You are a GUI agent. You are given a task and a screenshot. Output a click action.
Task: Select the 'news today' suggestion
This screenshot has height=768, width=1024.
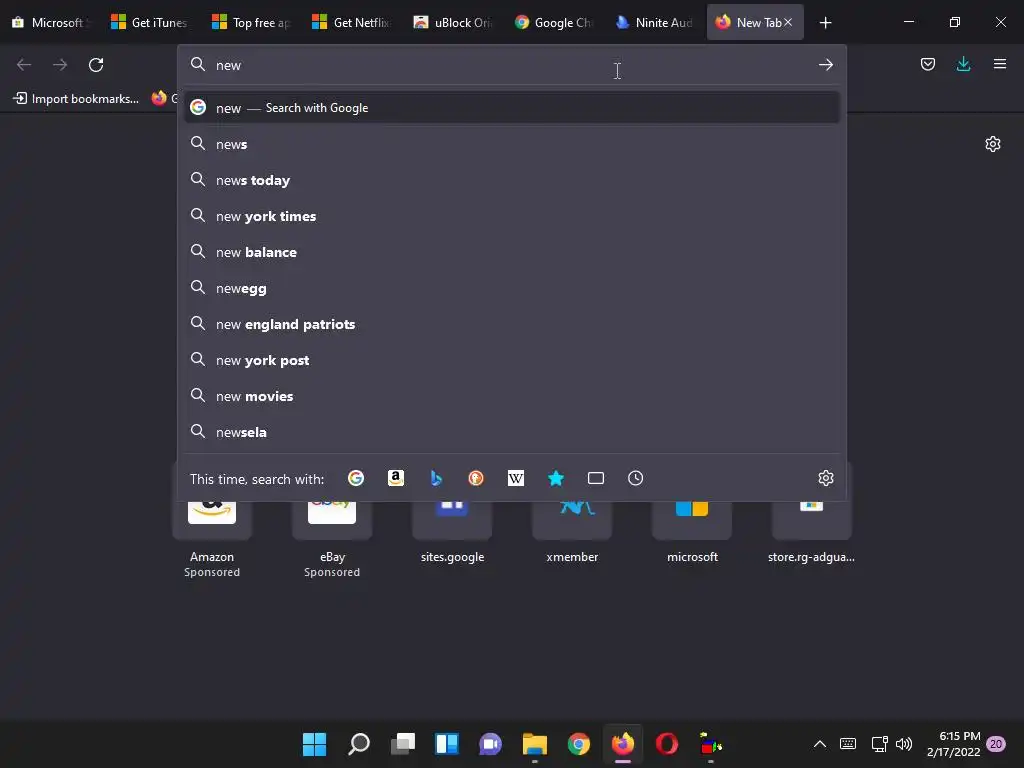pyautogui.click(x=511, y=180)
